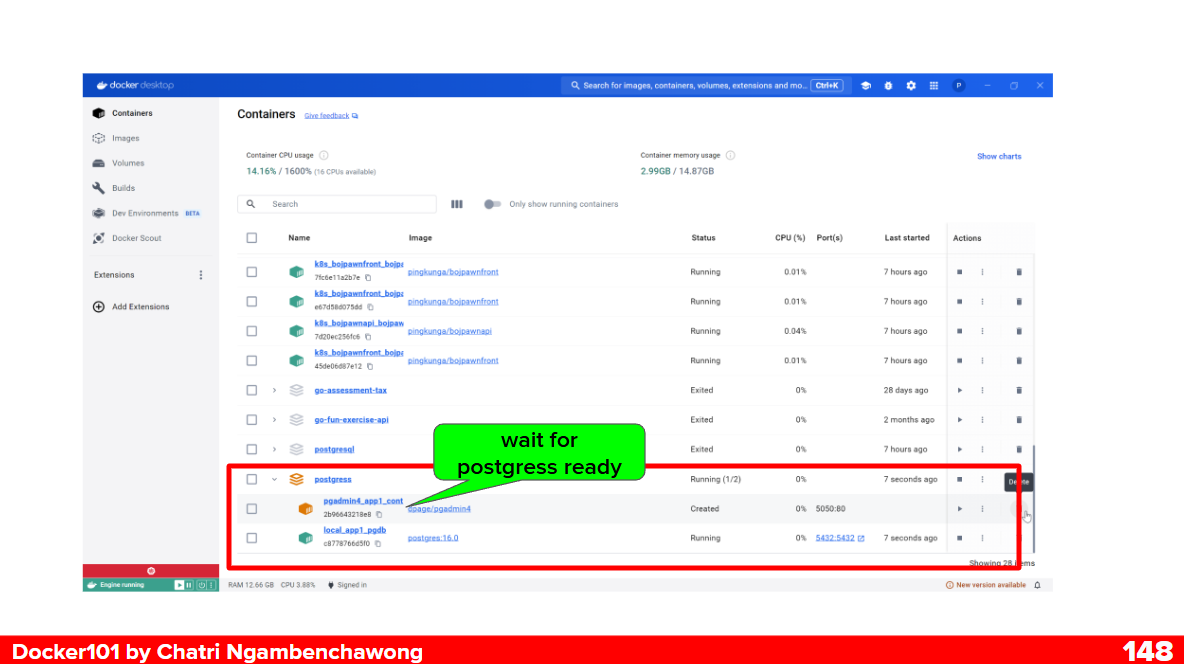Open pingkunga/bojpawnapi image link
This screenshot has width=1184, height=664.
pos(449,331)
